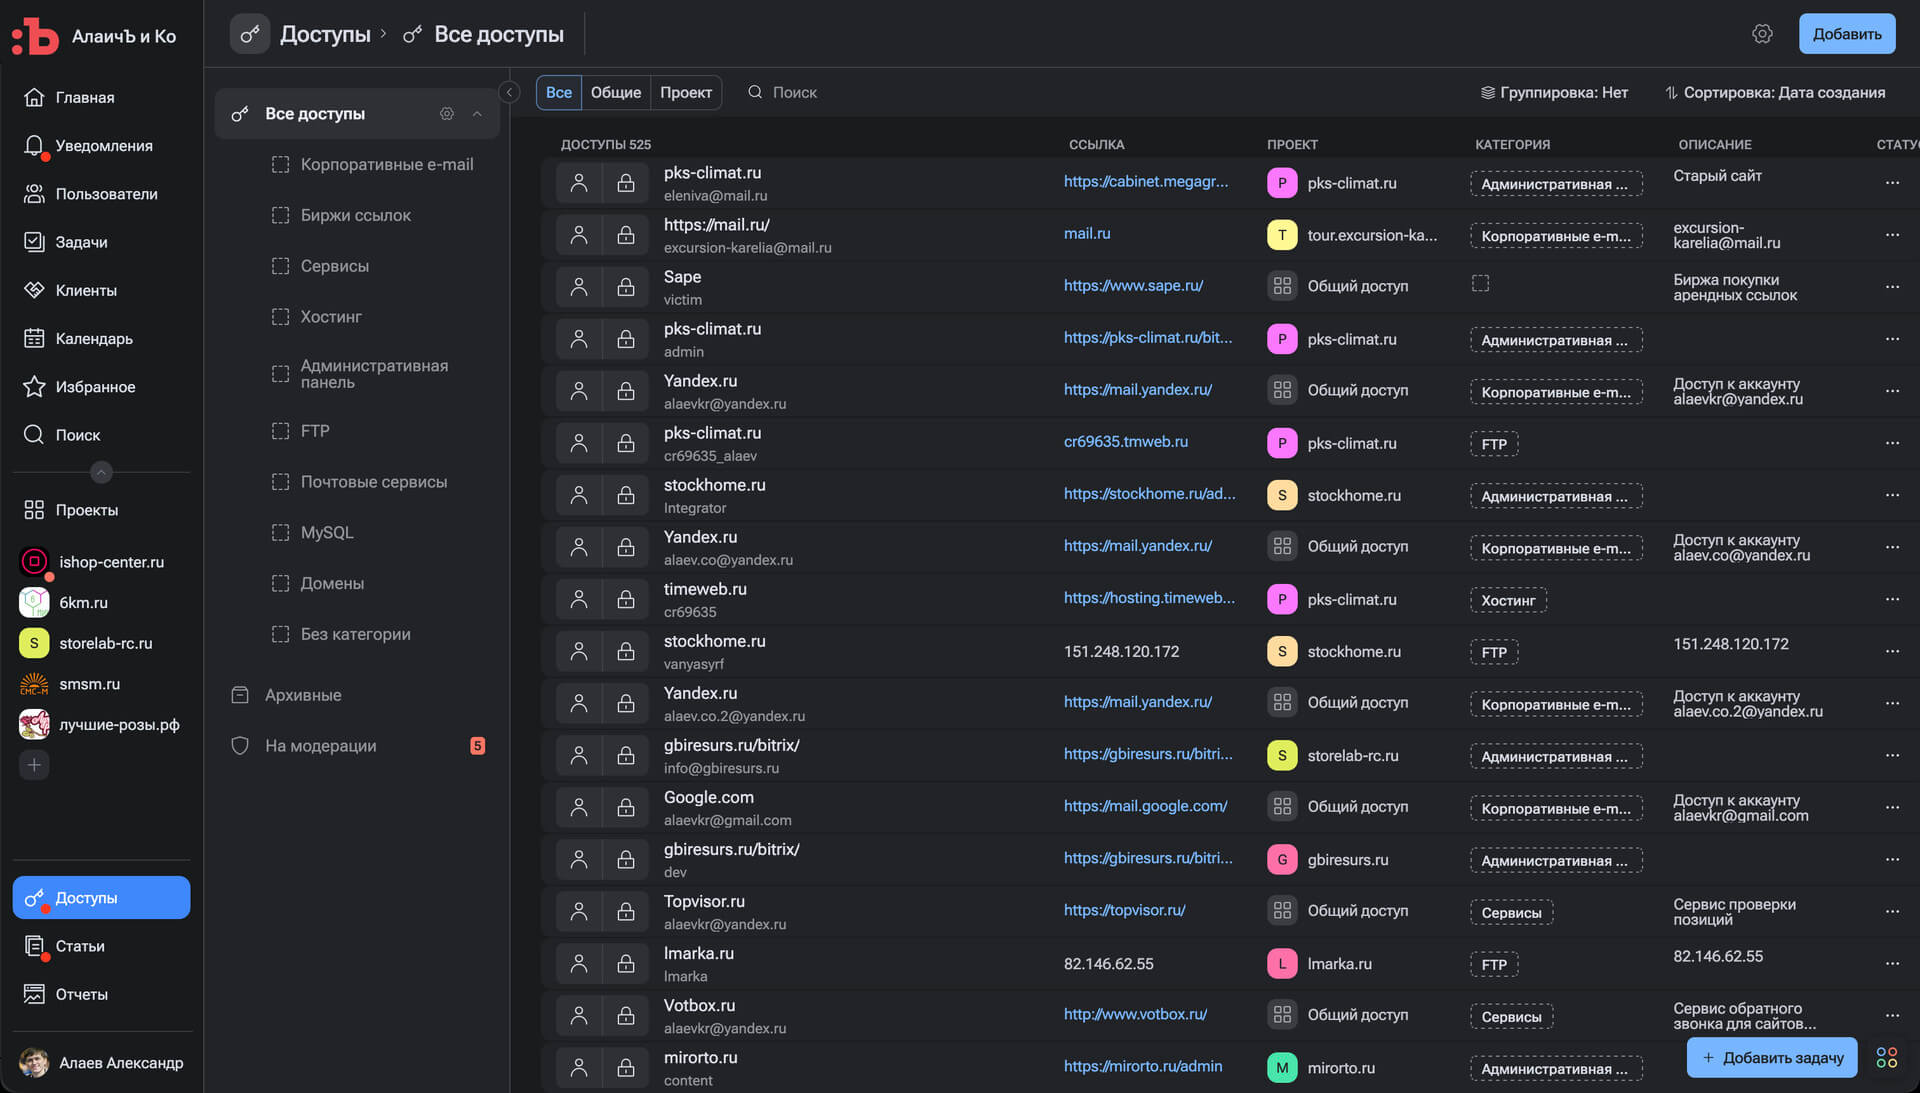This screenshot has height=1093, width=1920.
Task: Switch to the Общие tab
Action: pos(615,93)
